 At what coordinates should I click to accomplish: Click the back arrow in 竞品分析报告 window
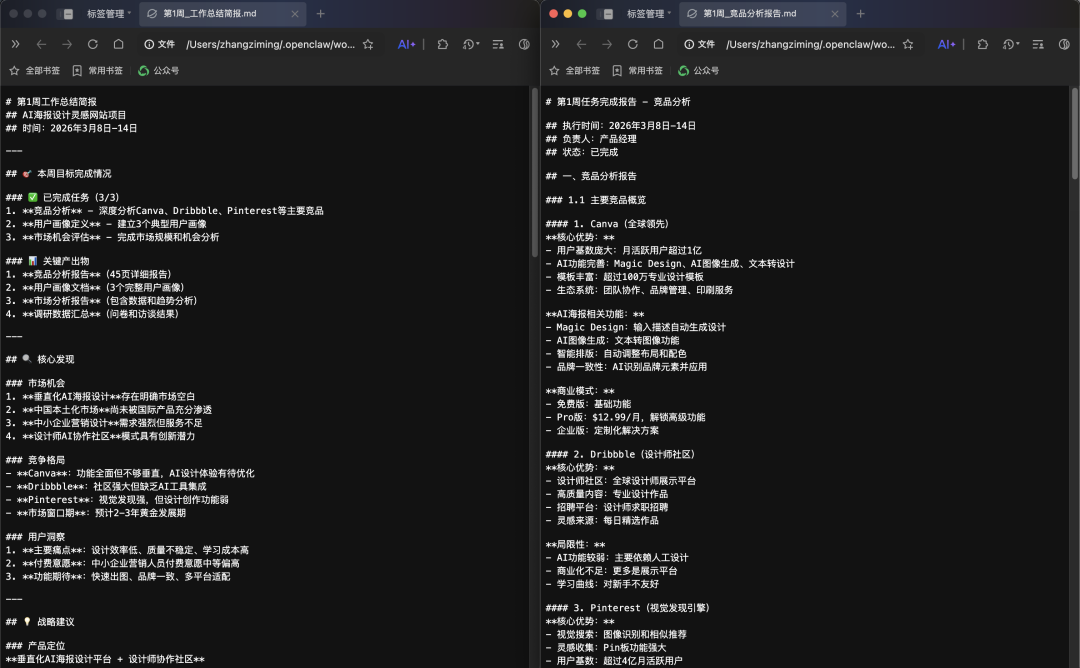pyautogui.click(x=581, y=44)
